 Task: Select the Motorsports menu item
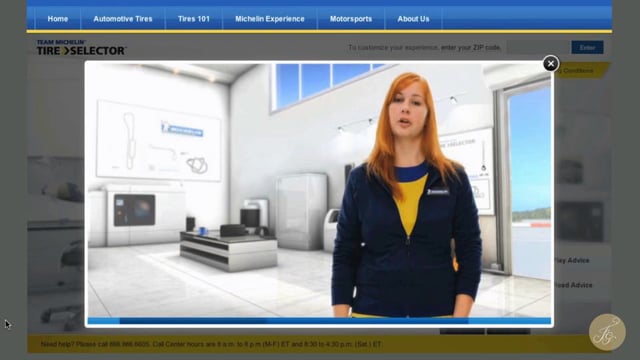click(x=351, y=19)
